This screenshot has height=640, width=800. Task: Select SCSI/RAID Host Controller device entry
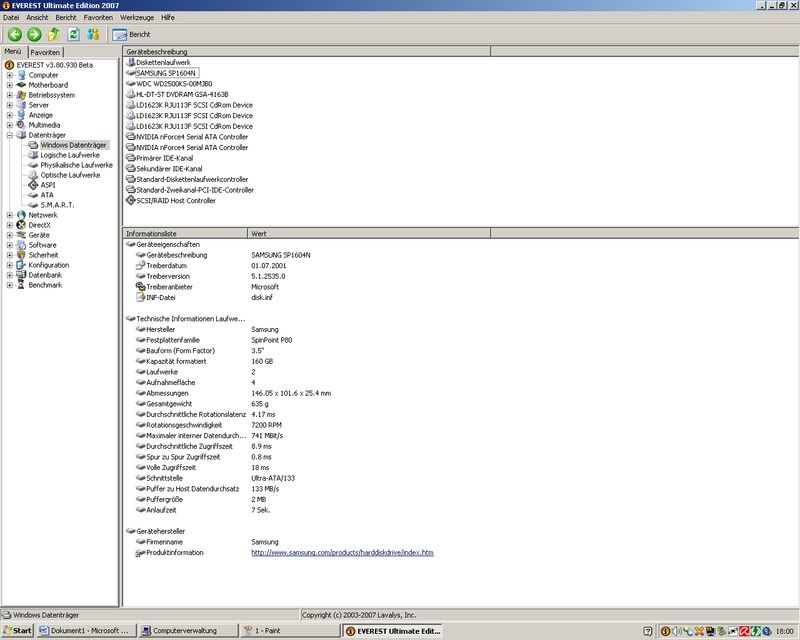(175, 200)
